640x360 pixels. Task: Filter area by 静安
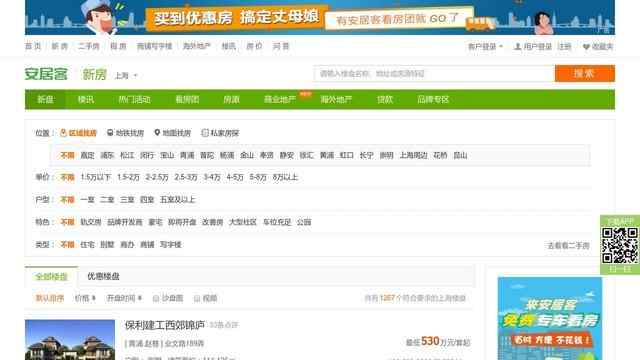click(x=287, y=155)
